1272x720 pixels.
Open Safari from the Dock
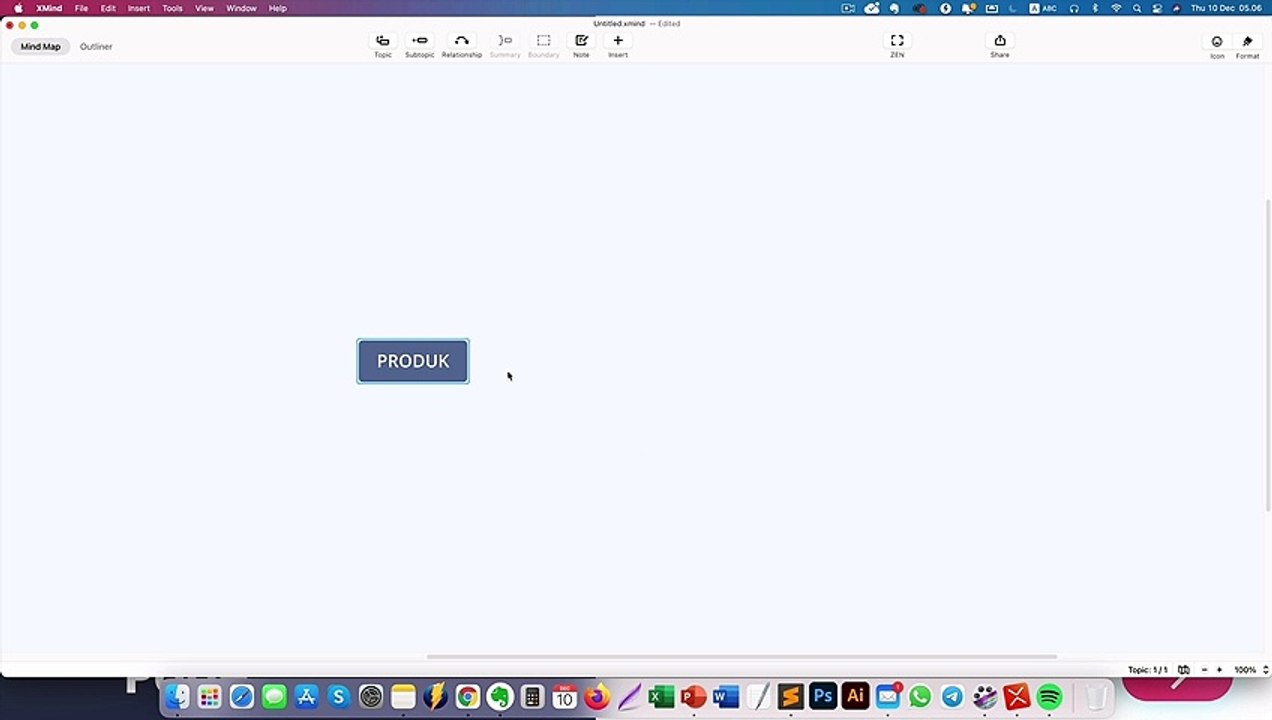[242, 697]
